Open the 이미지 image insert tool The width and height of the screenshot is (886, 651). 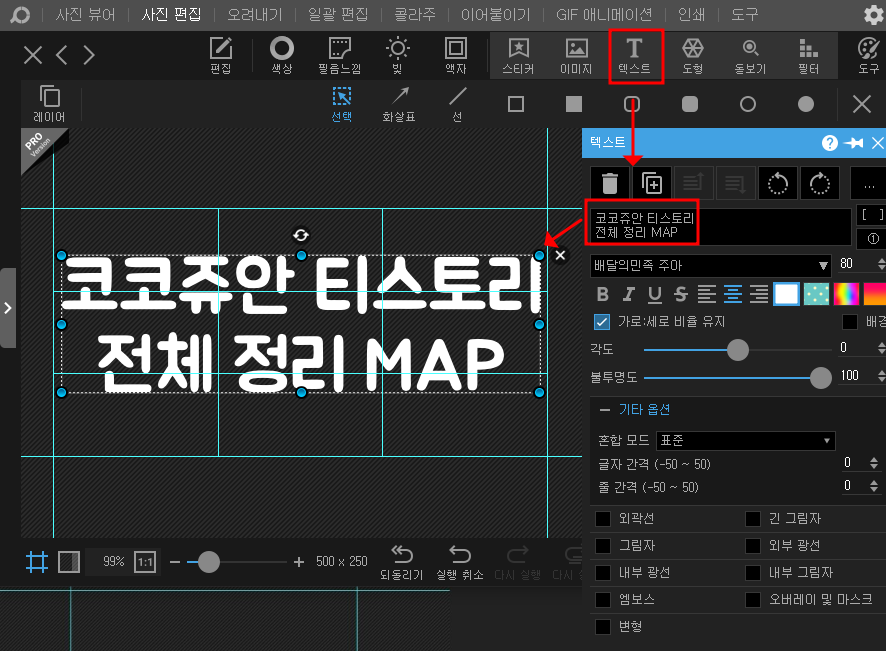(x=576, y=55)
